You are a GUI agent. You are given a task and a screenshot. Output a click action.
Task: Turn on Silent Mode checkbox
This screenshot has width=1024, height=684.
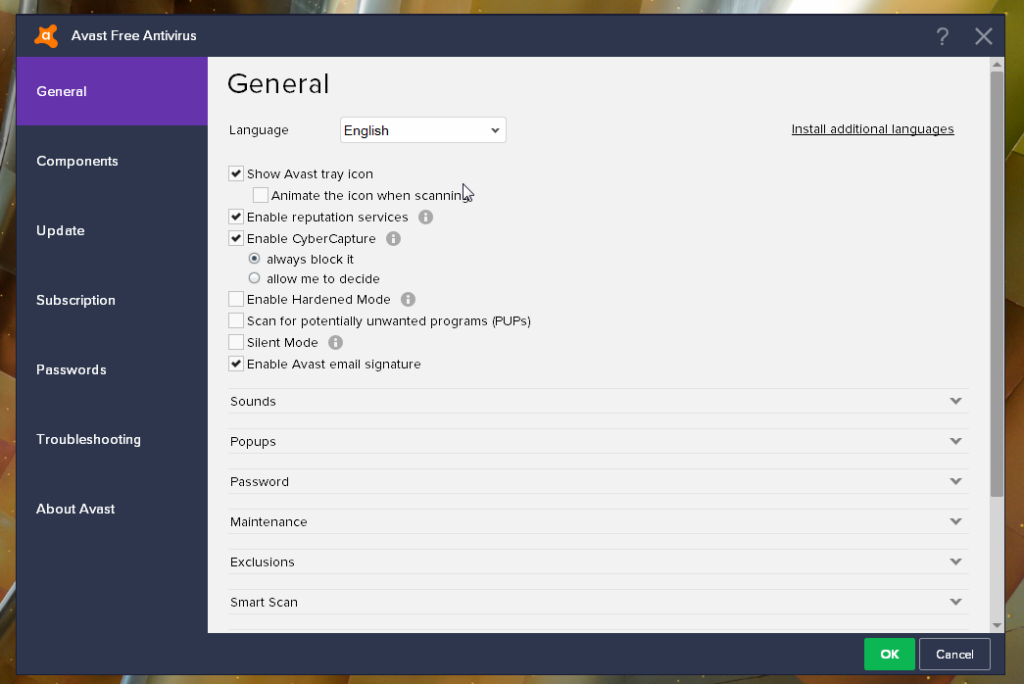pyautogui.click(x=236, y=342)
